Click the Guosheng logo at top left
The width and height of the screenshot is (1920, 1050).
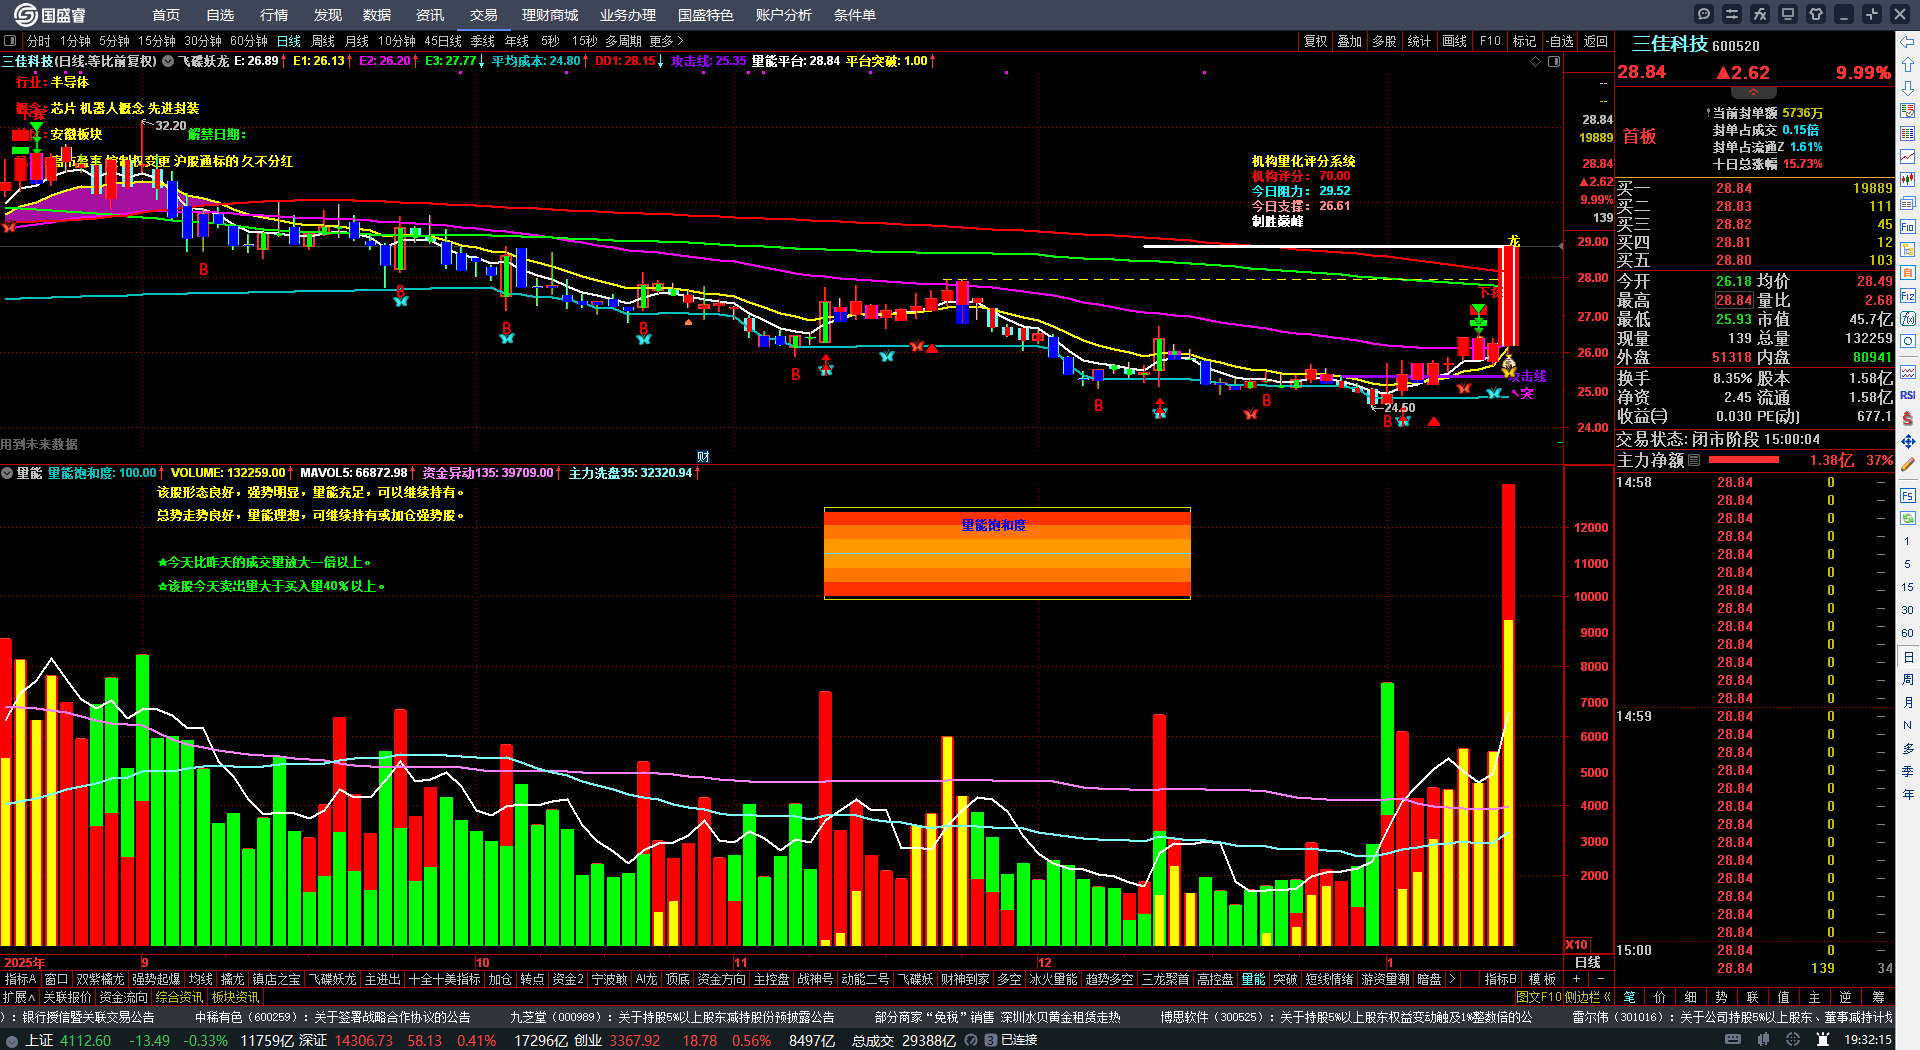coord(50,14)
